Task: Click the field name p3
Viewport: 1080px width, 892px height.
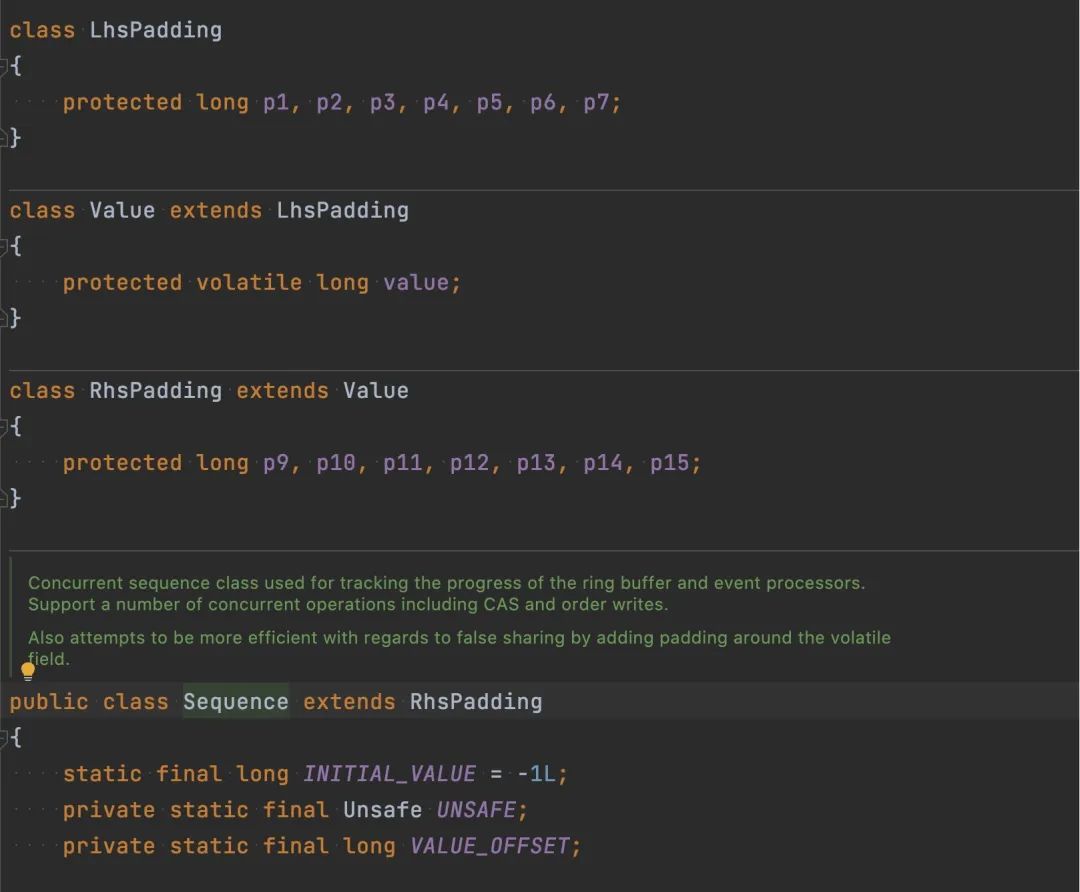Action: click(x=383, y=103)
